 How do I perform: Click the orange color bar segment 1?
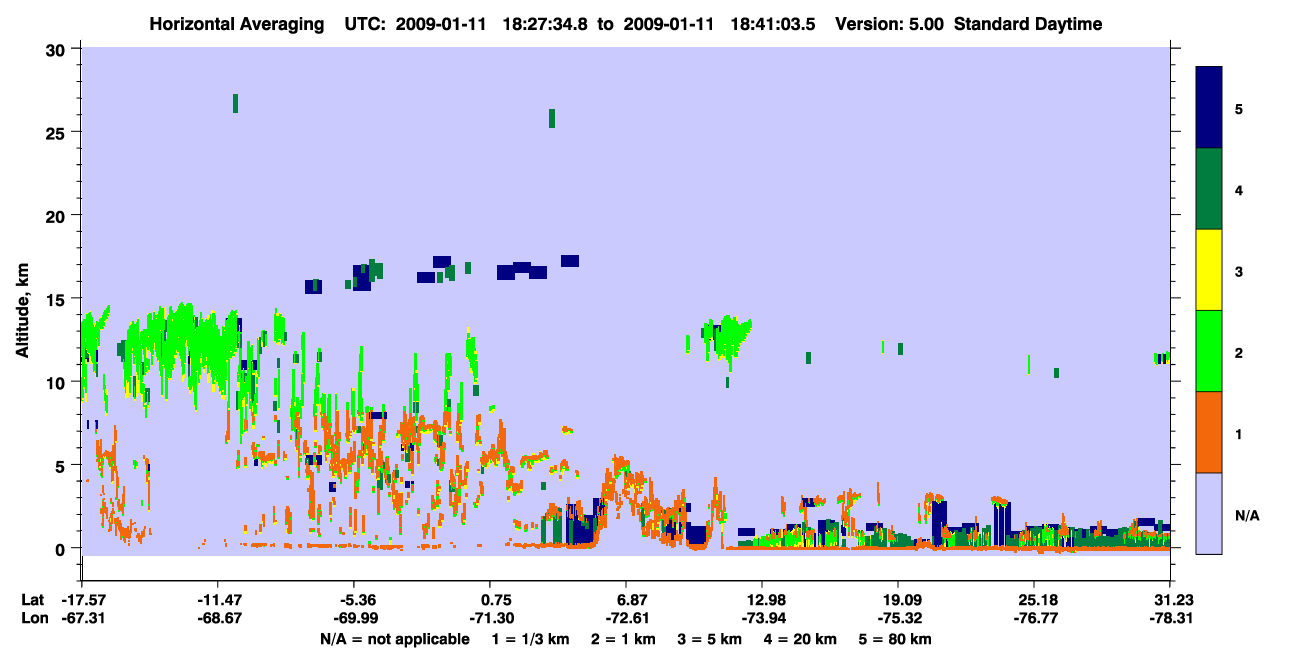tap(1209, 432)
